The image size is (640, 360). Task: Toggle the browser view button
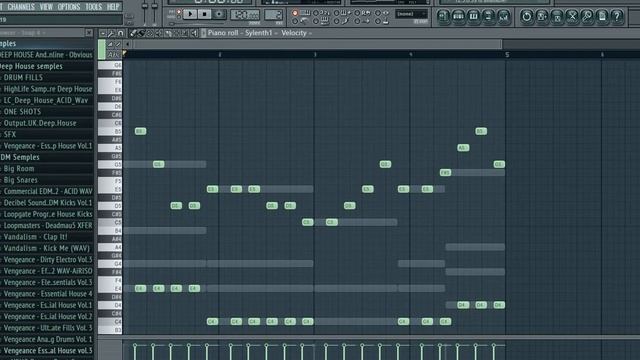tap(488, 16)
